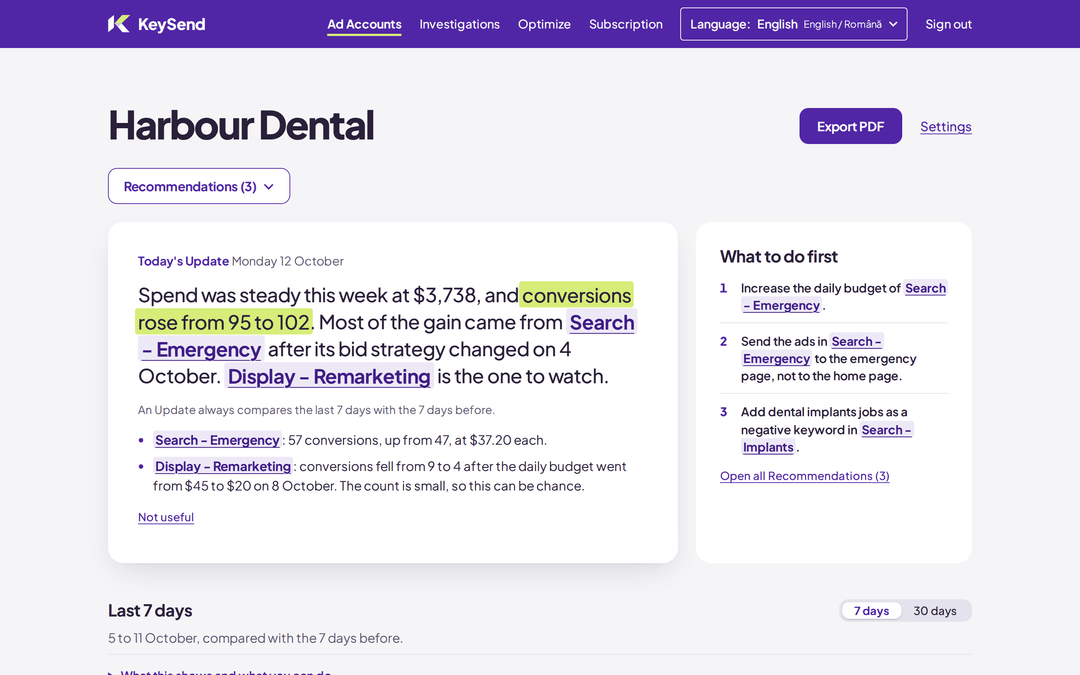1080x675 pixels.
Task: Open Display – Remarketing link in the headline summary
Action: click(x=329, y=377)
